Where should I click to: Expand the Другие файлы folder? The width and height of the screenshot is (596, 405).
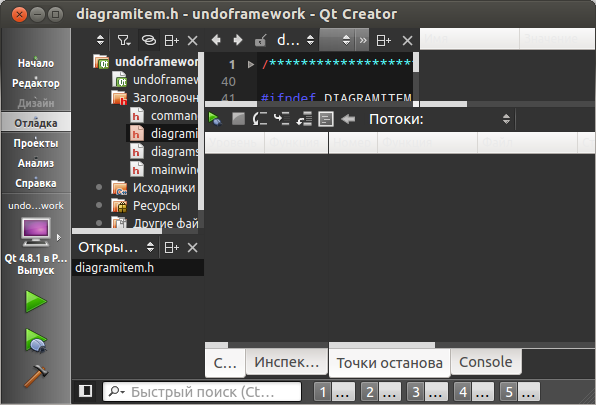point(99,223)
